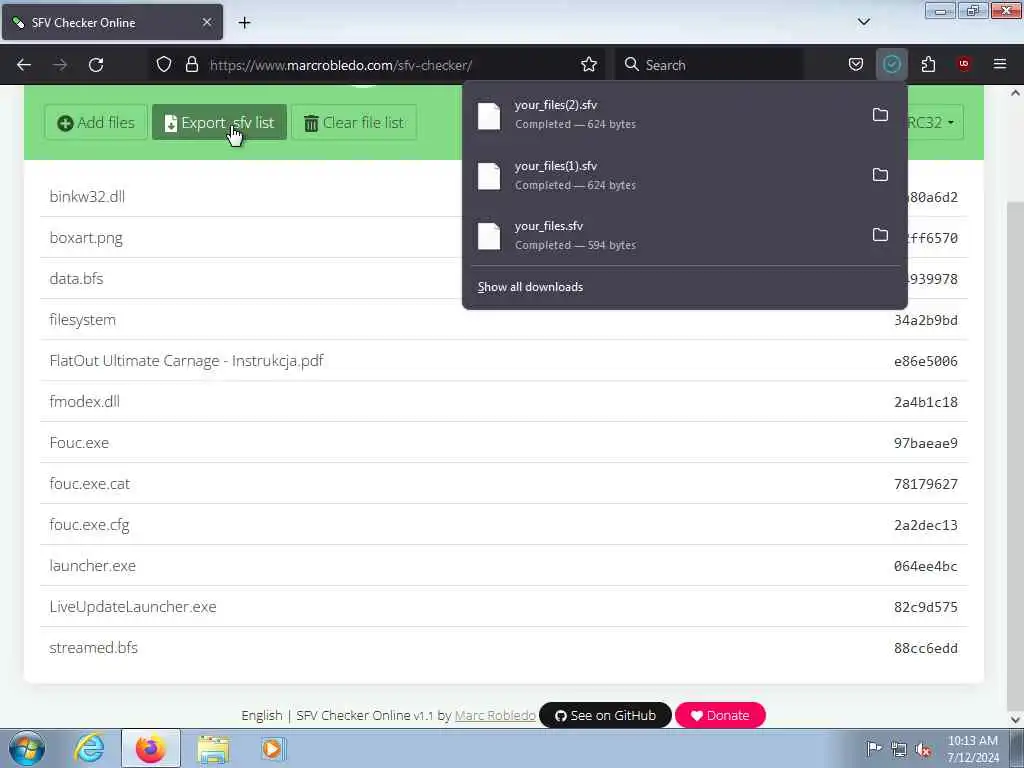
Task: Open the Save to Pocket icon
Action: 856,65
